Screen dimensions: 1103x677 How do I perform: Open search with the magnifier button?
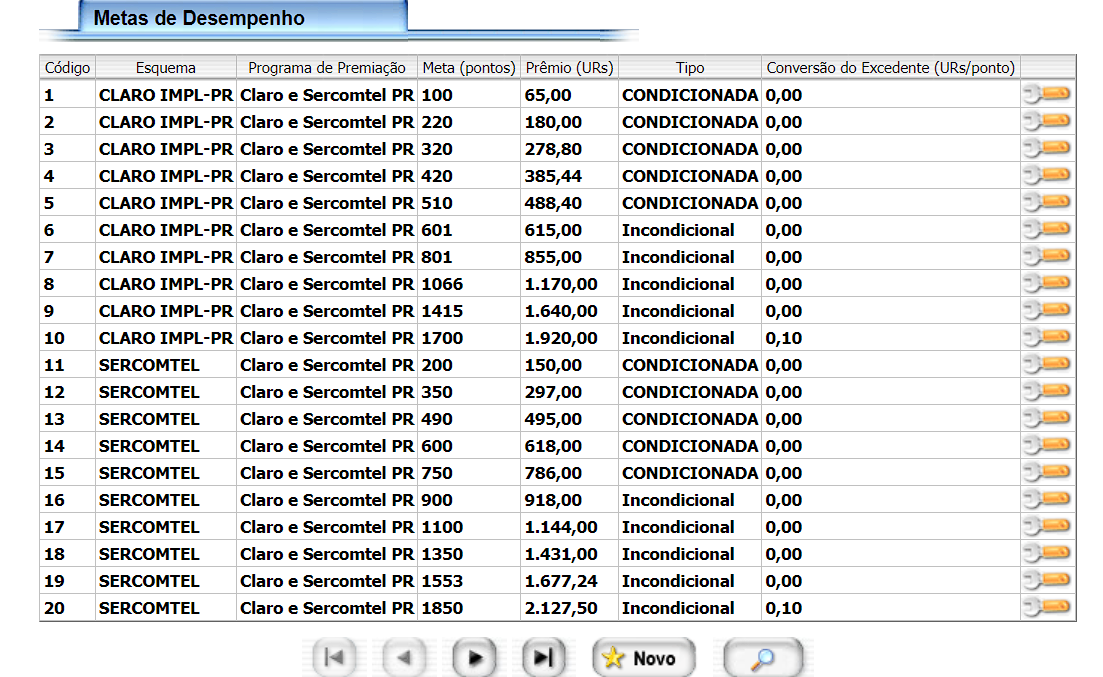tap(763, 657)
